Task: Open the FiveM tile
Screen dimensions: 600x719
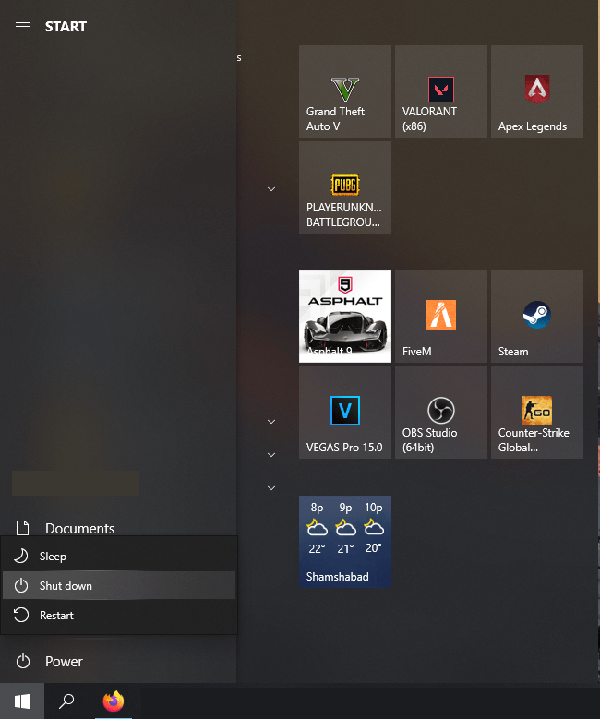Action: (441, 316)
